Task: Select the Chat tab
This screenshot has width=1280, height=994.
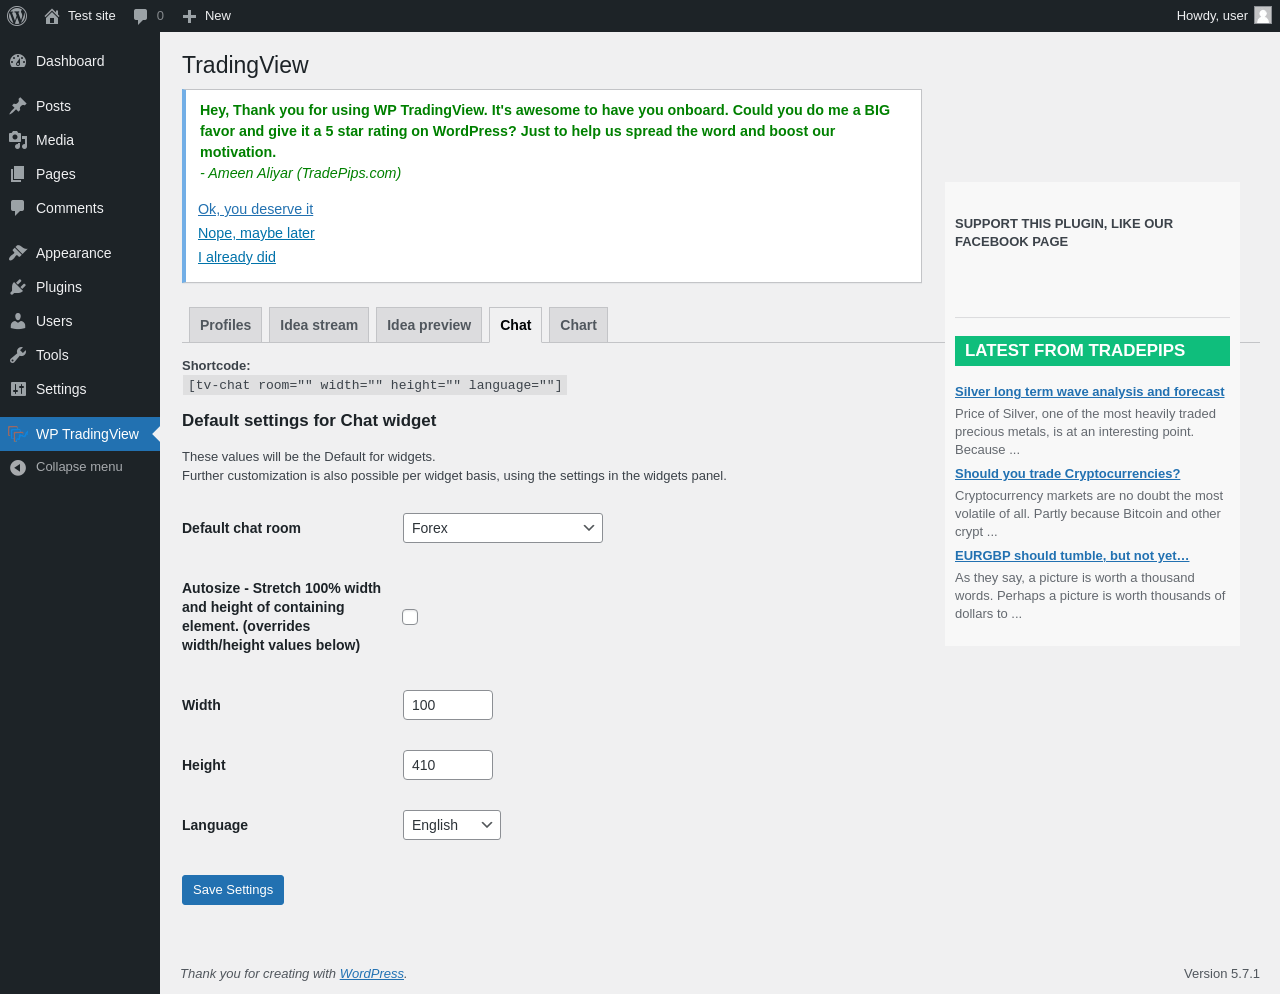Action: point(516,325)
